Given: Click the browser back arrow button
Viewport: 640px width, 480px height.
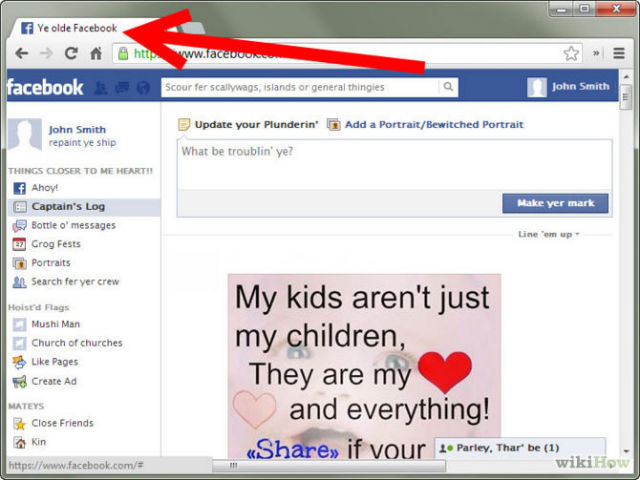Looking at the screenshot, I should pos(21,54).
